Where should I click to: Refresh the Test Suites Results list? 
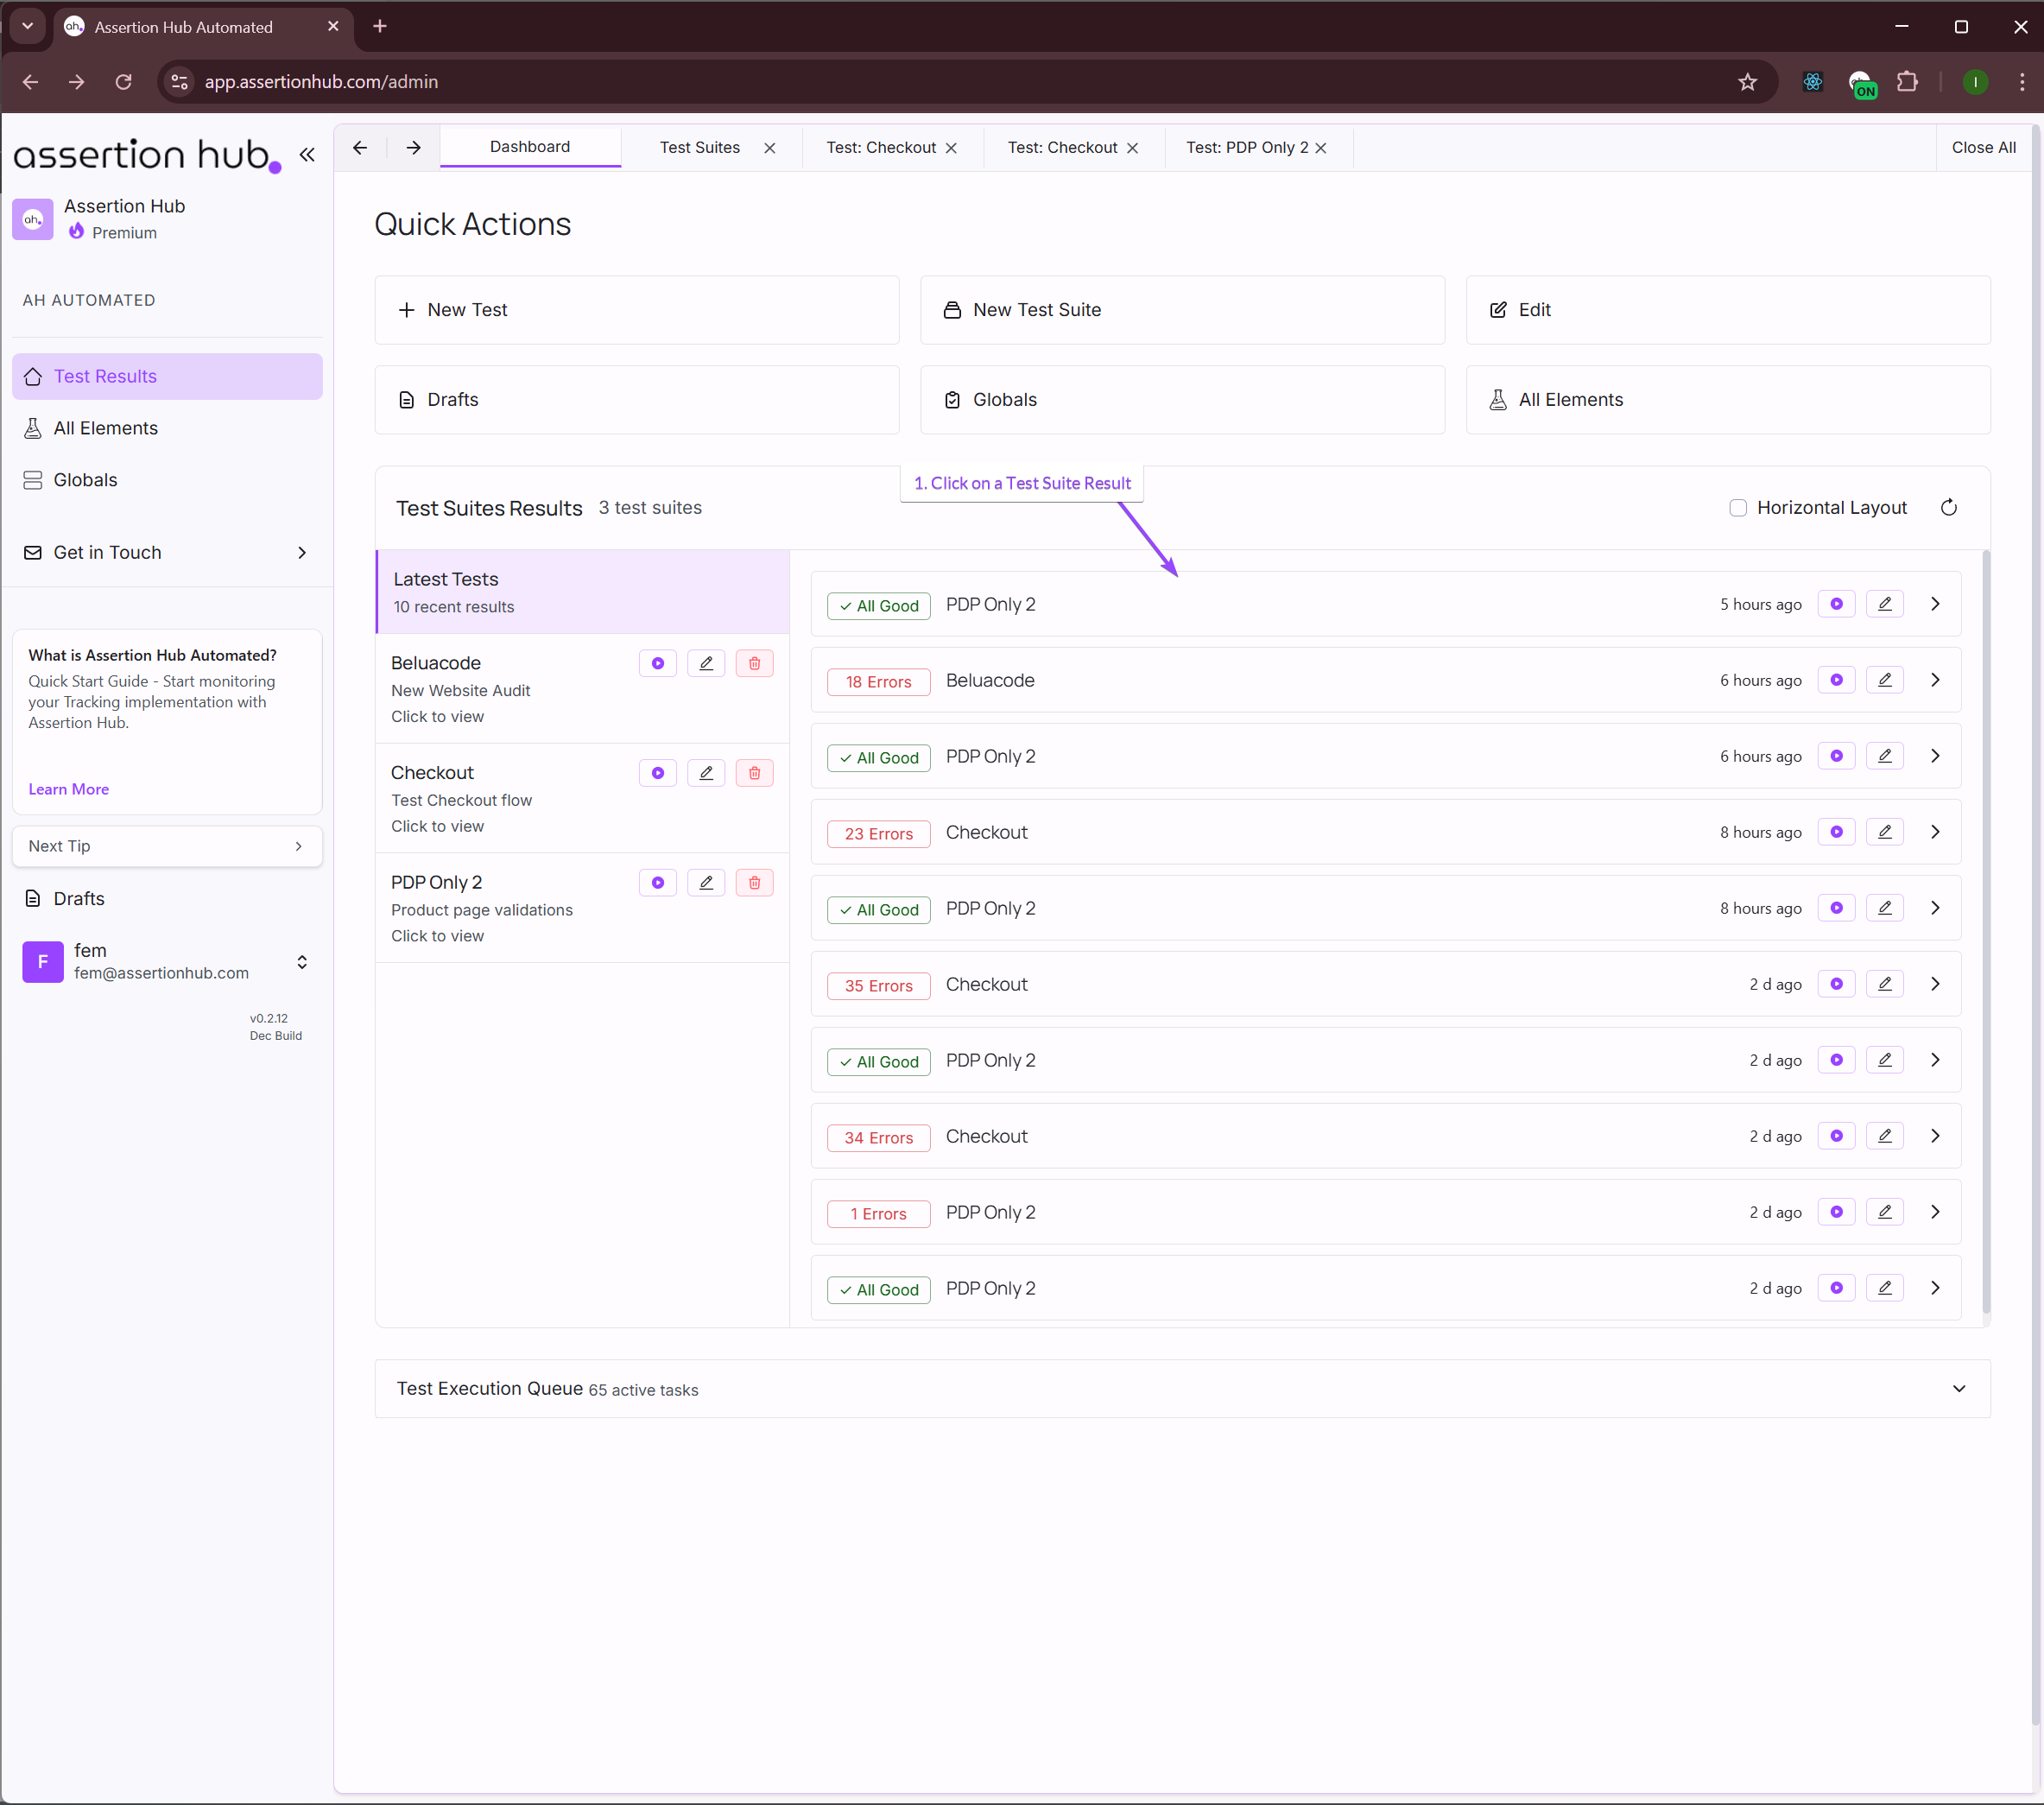pyautogui.click(x=1948, y=507)
